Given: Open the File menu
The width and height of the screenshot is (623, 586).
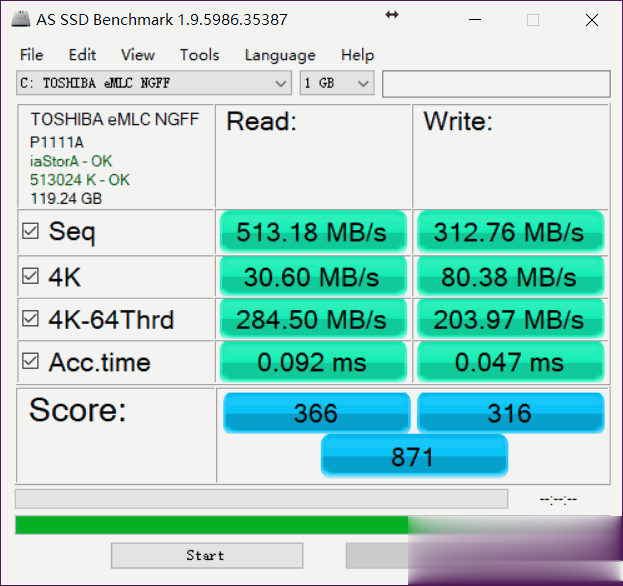Looking at the screenshot, I should click(31, 55).
